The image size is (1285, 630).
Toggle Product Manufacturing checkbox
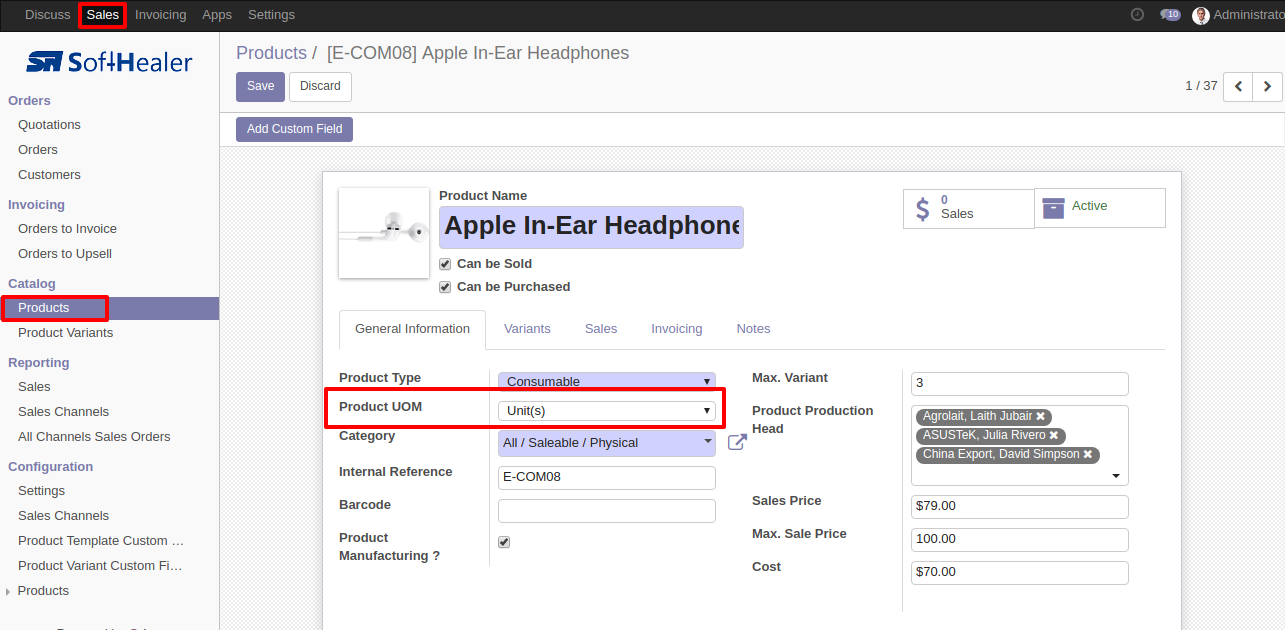(x=504, y=542)
